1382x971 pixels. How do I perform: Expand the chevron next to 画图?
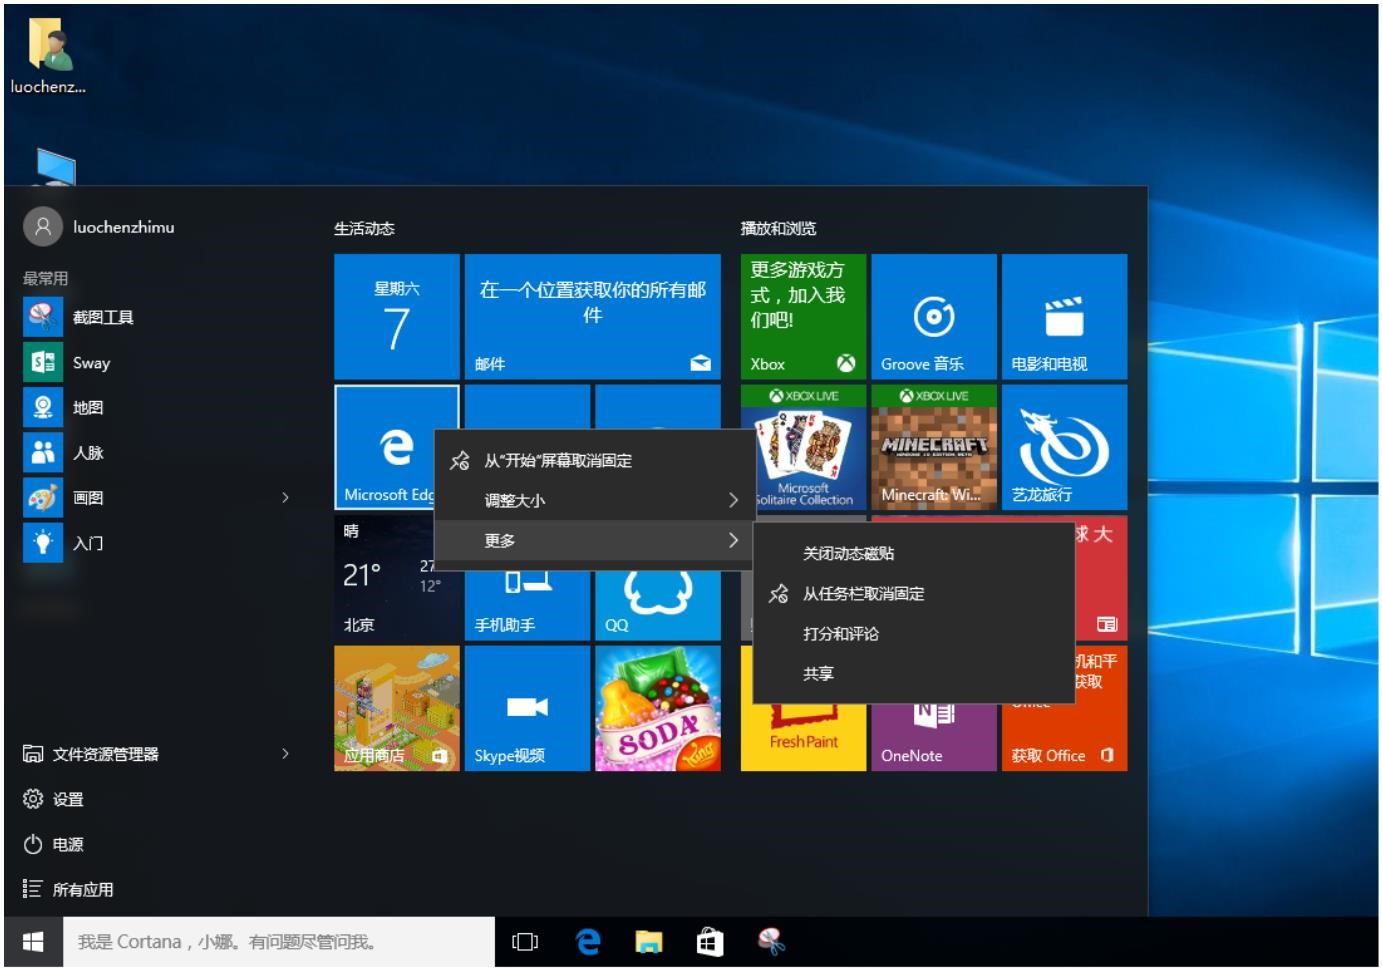[283, 498]
